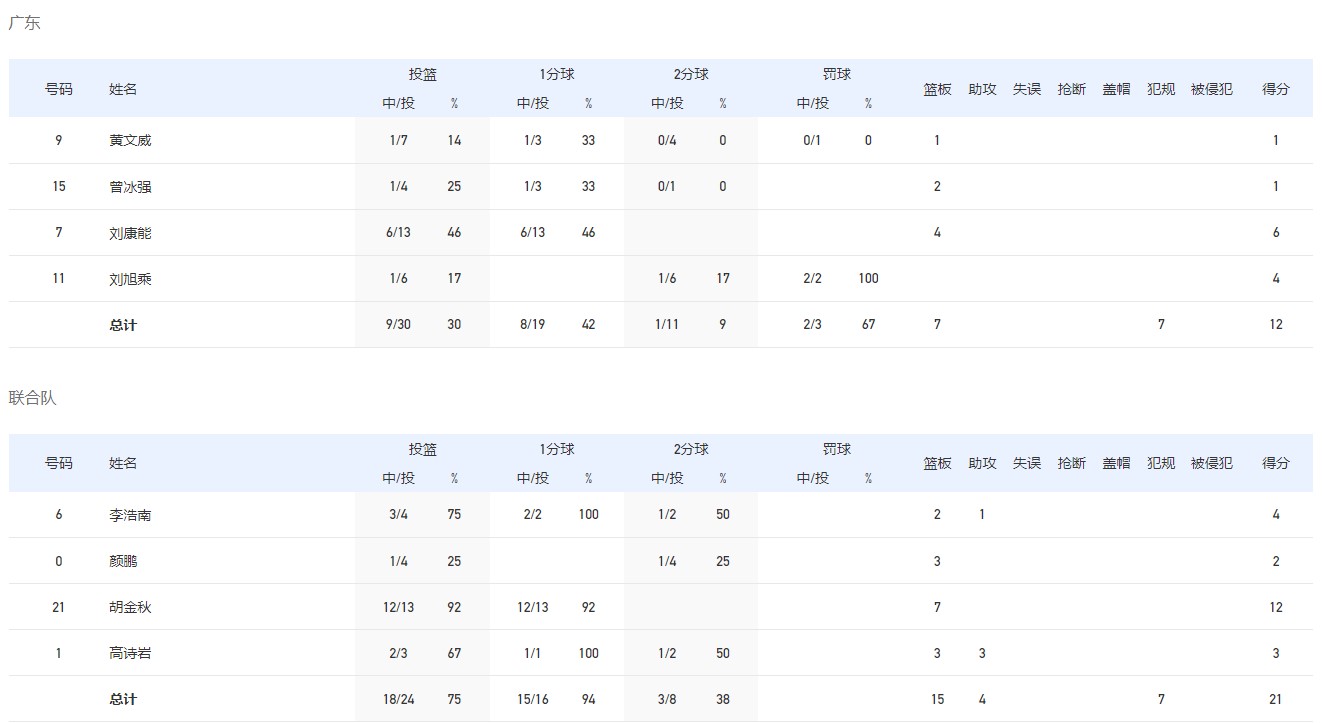Click 广东 total 2-point shots 1/11

click(667, 324)
